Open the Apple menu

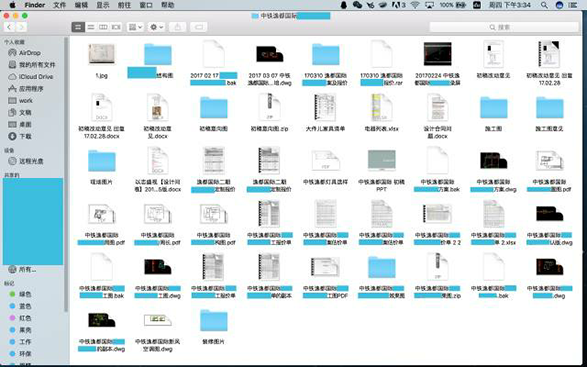click(12, 5)
